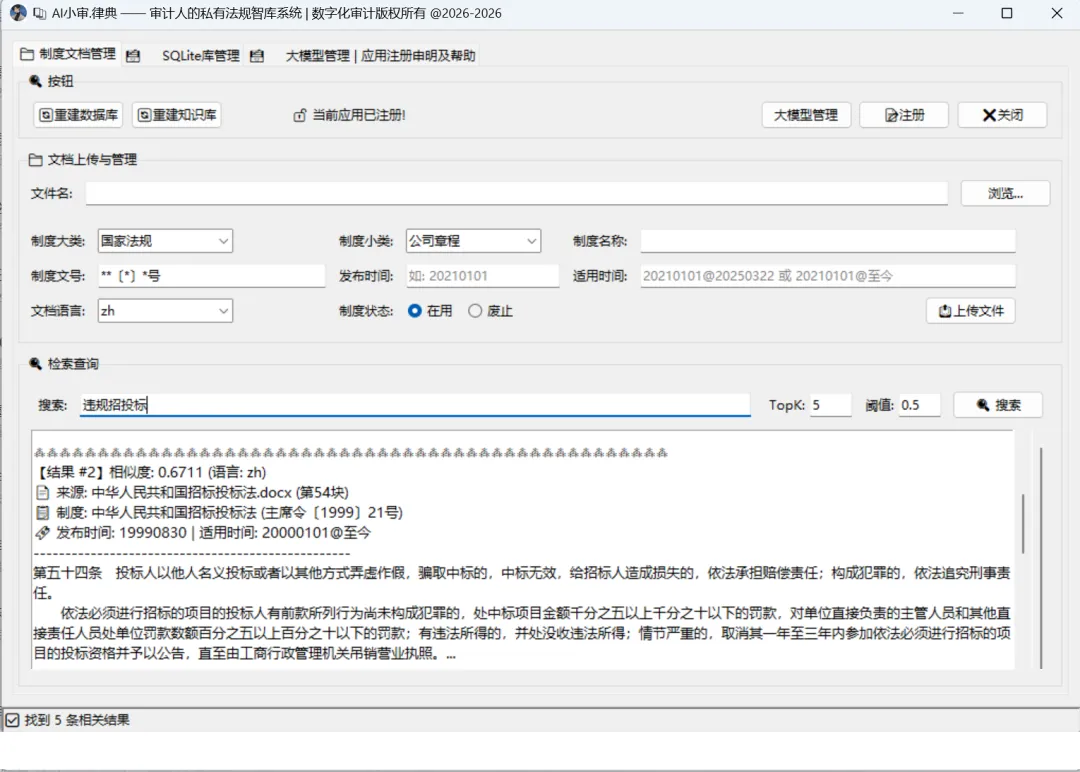
Task: Open the 大模型管理 | 应用注册申明及帮助 tab
Action: (380, 56)
